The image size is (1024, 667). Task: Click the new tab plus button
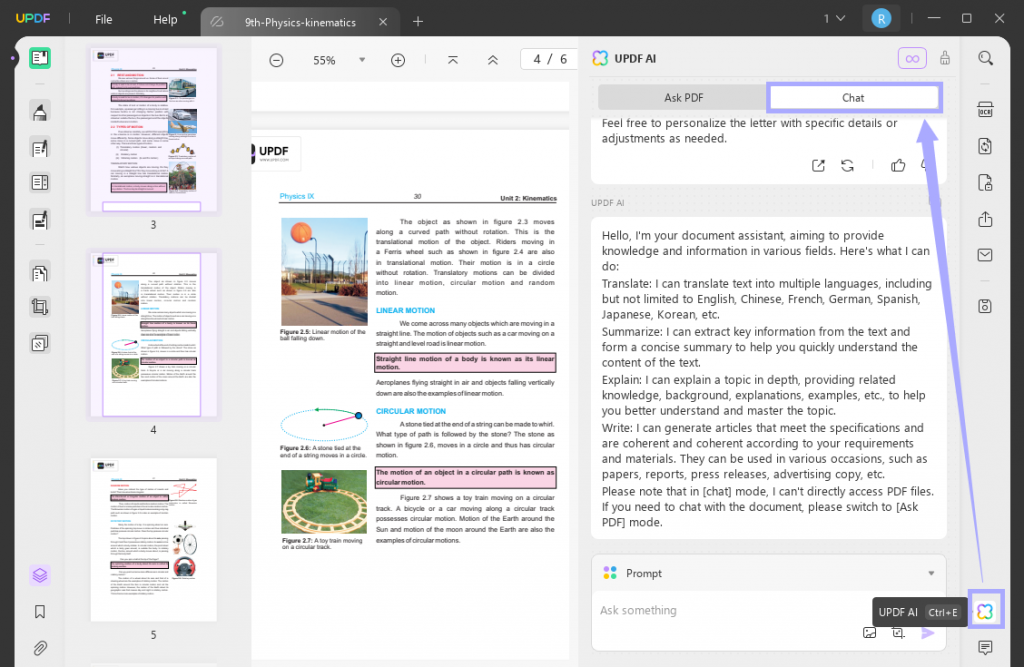click(x=418, y=21)
